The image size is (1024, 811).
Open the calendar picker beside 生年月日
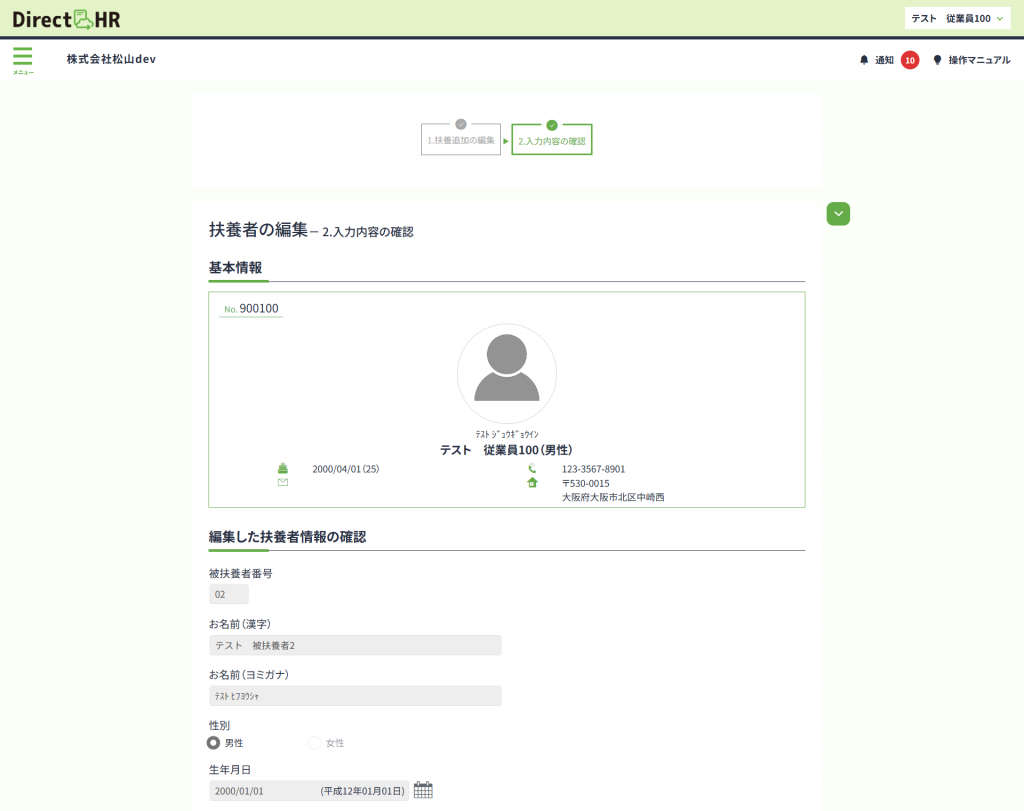pos(423,790)
